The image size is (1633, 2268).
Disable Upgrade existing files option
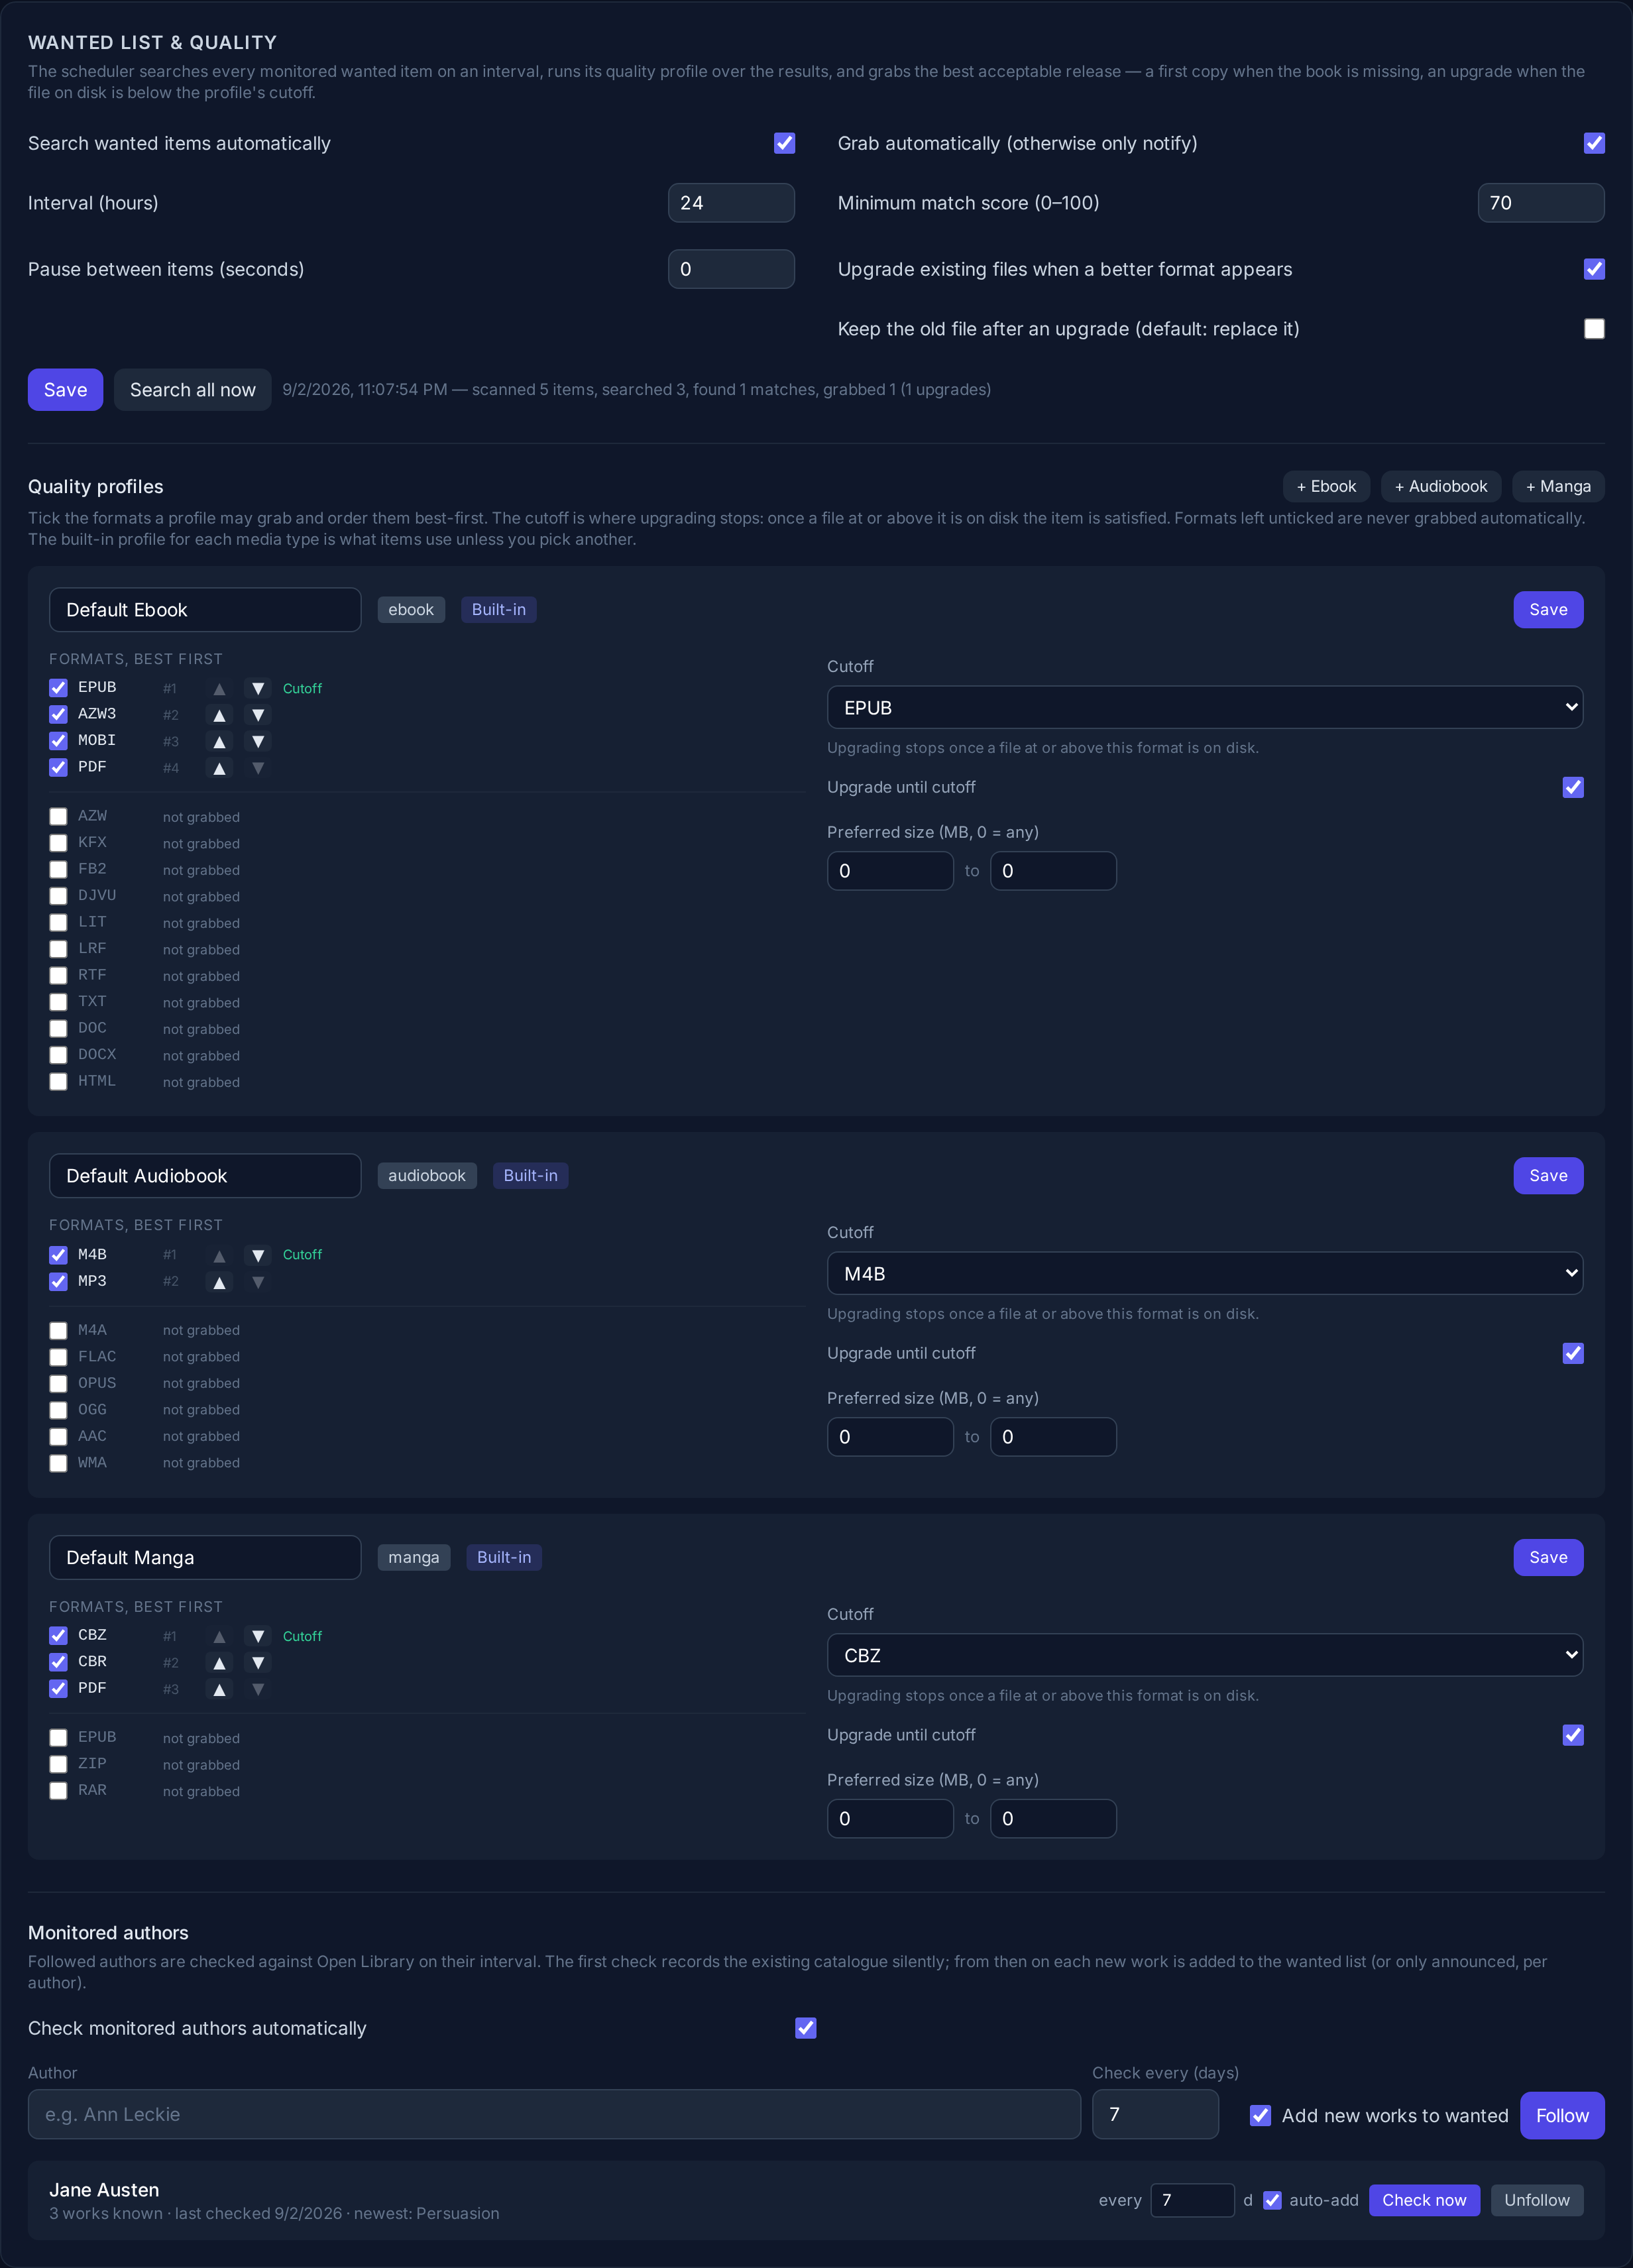pyautogui.click(x=1594, y=269)
